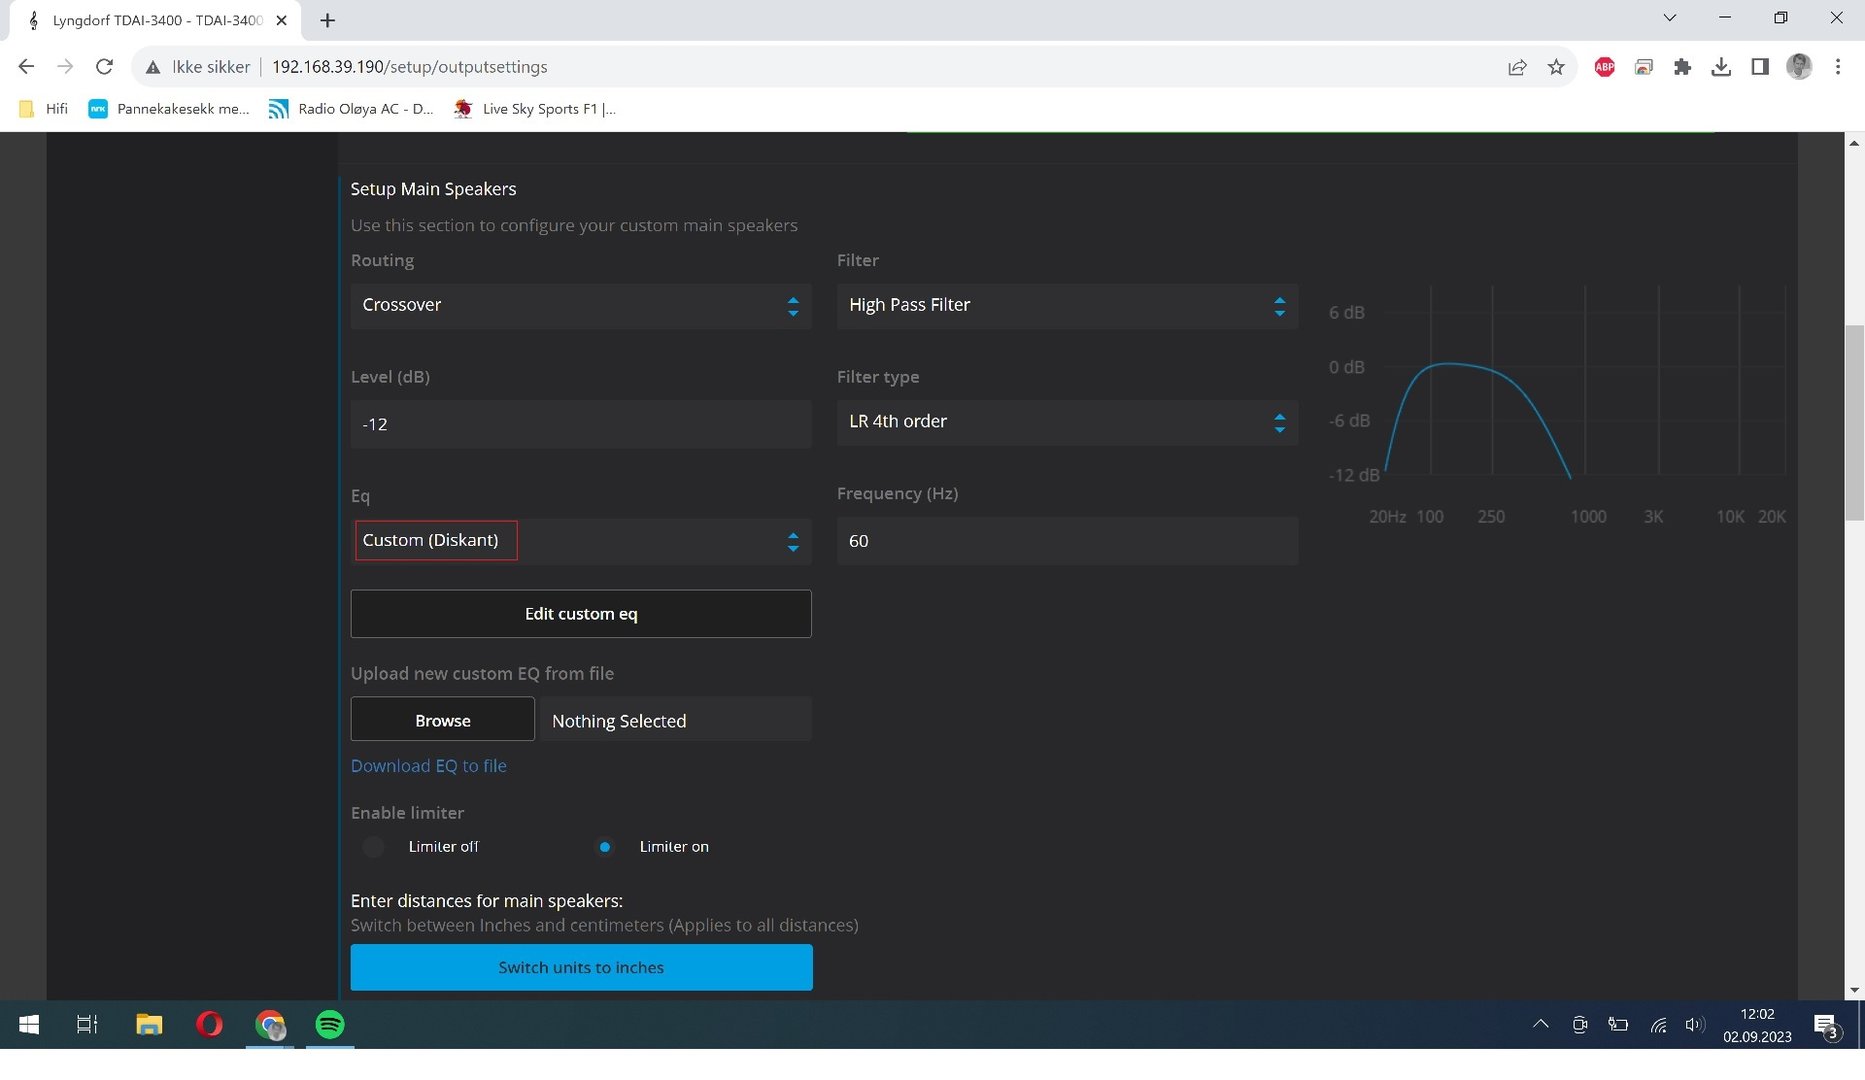Click the Edit custom eq button
This screenshot has width=1865, height=1080.
[580, 614]
